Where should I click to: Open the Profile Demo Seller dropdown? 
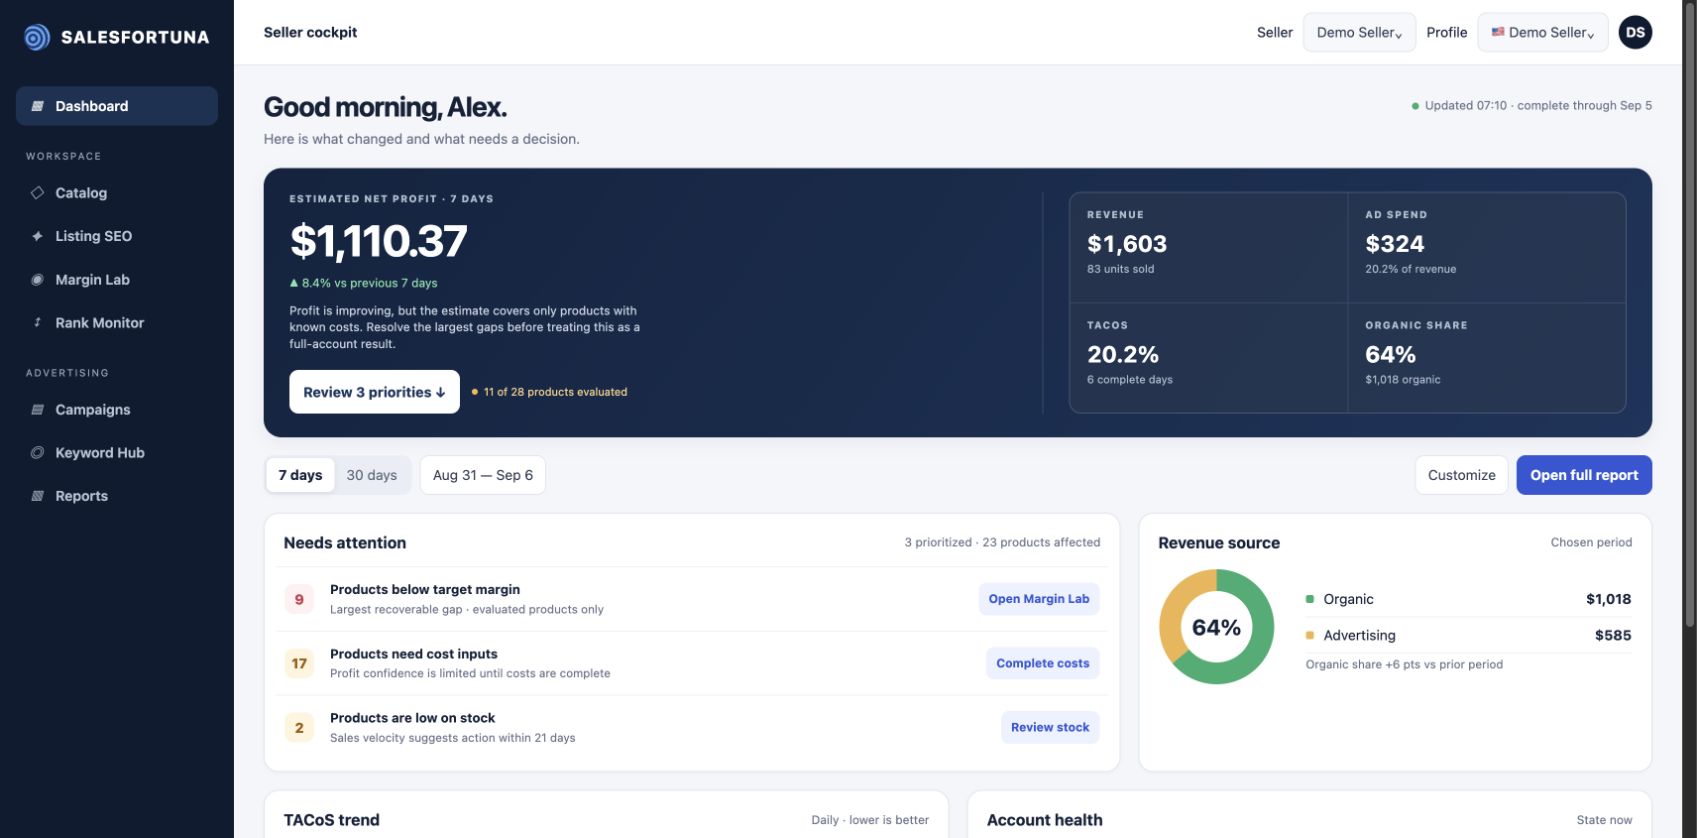coord(1542,32)
